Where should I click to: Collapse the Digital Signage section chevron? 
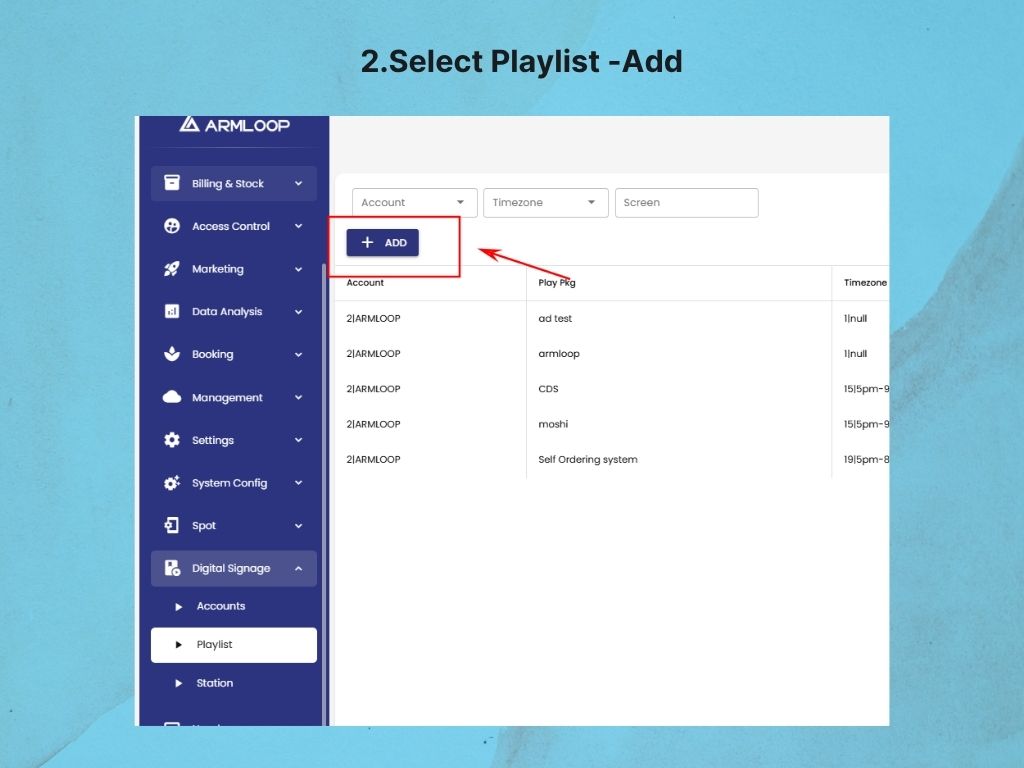(x=298, y=568)
